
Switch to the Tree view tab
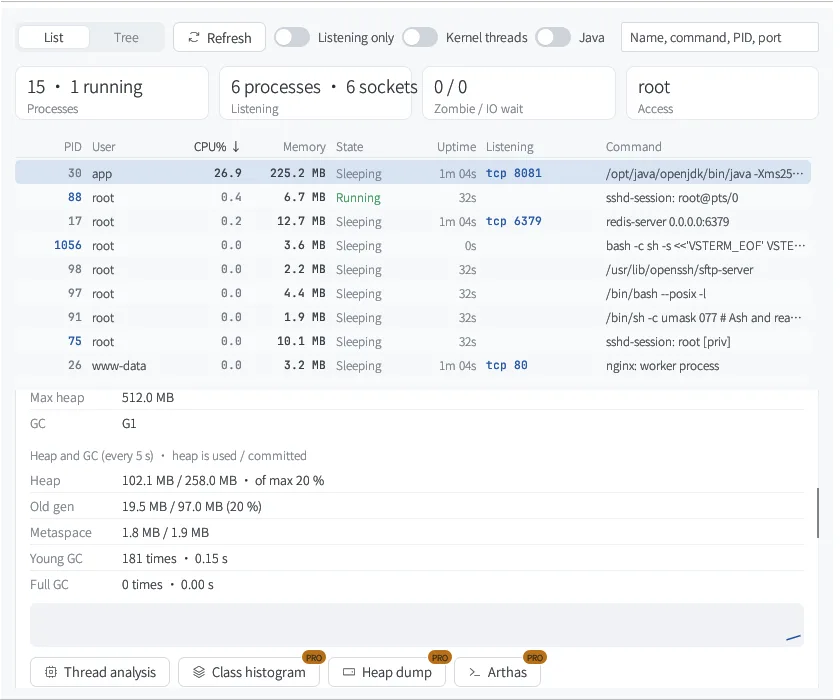[x=126, y=37]
